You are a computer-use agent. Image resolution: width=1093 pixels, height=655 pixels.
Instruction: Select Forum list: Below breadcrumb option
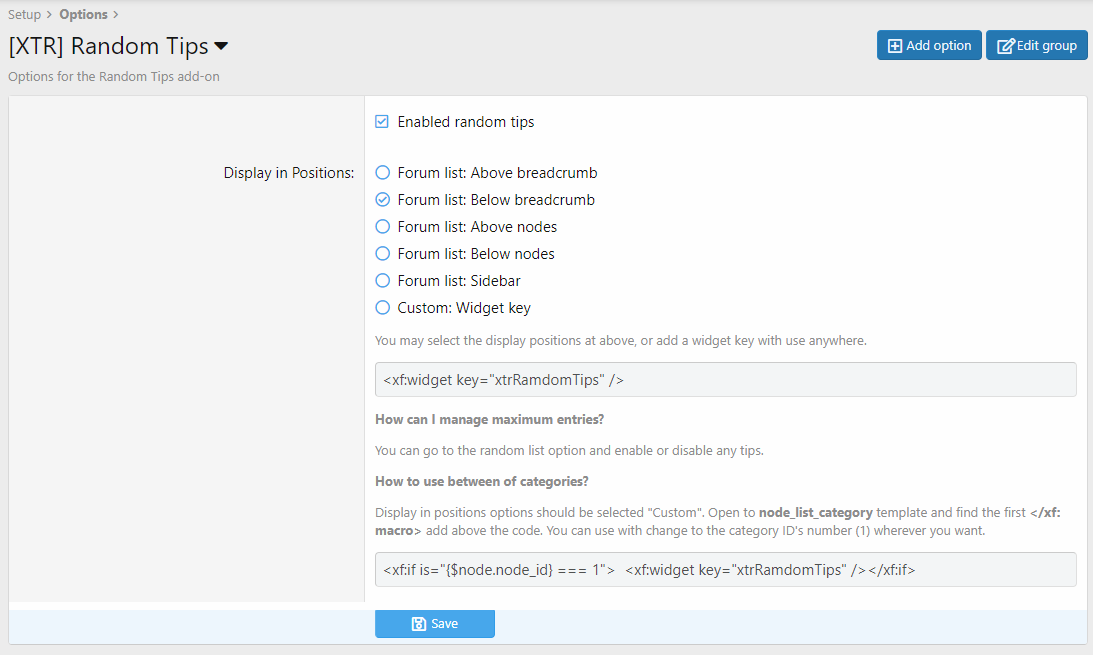coord(382,200)
